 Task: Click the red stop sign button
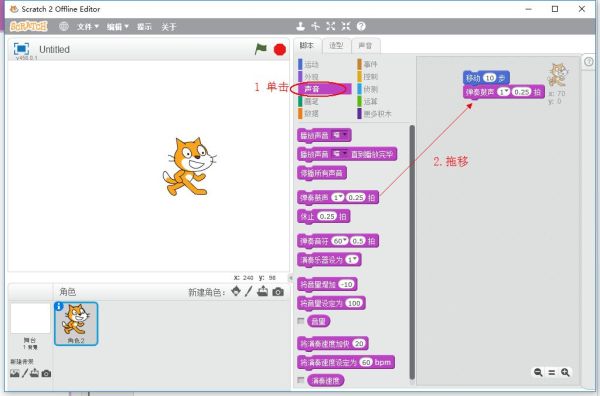coord(280,49)
